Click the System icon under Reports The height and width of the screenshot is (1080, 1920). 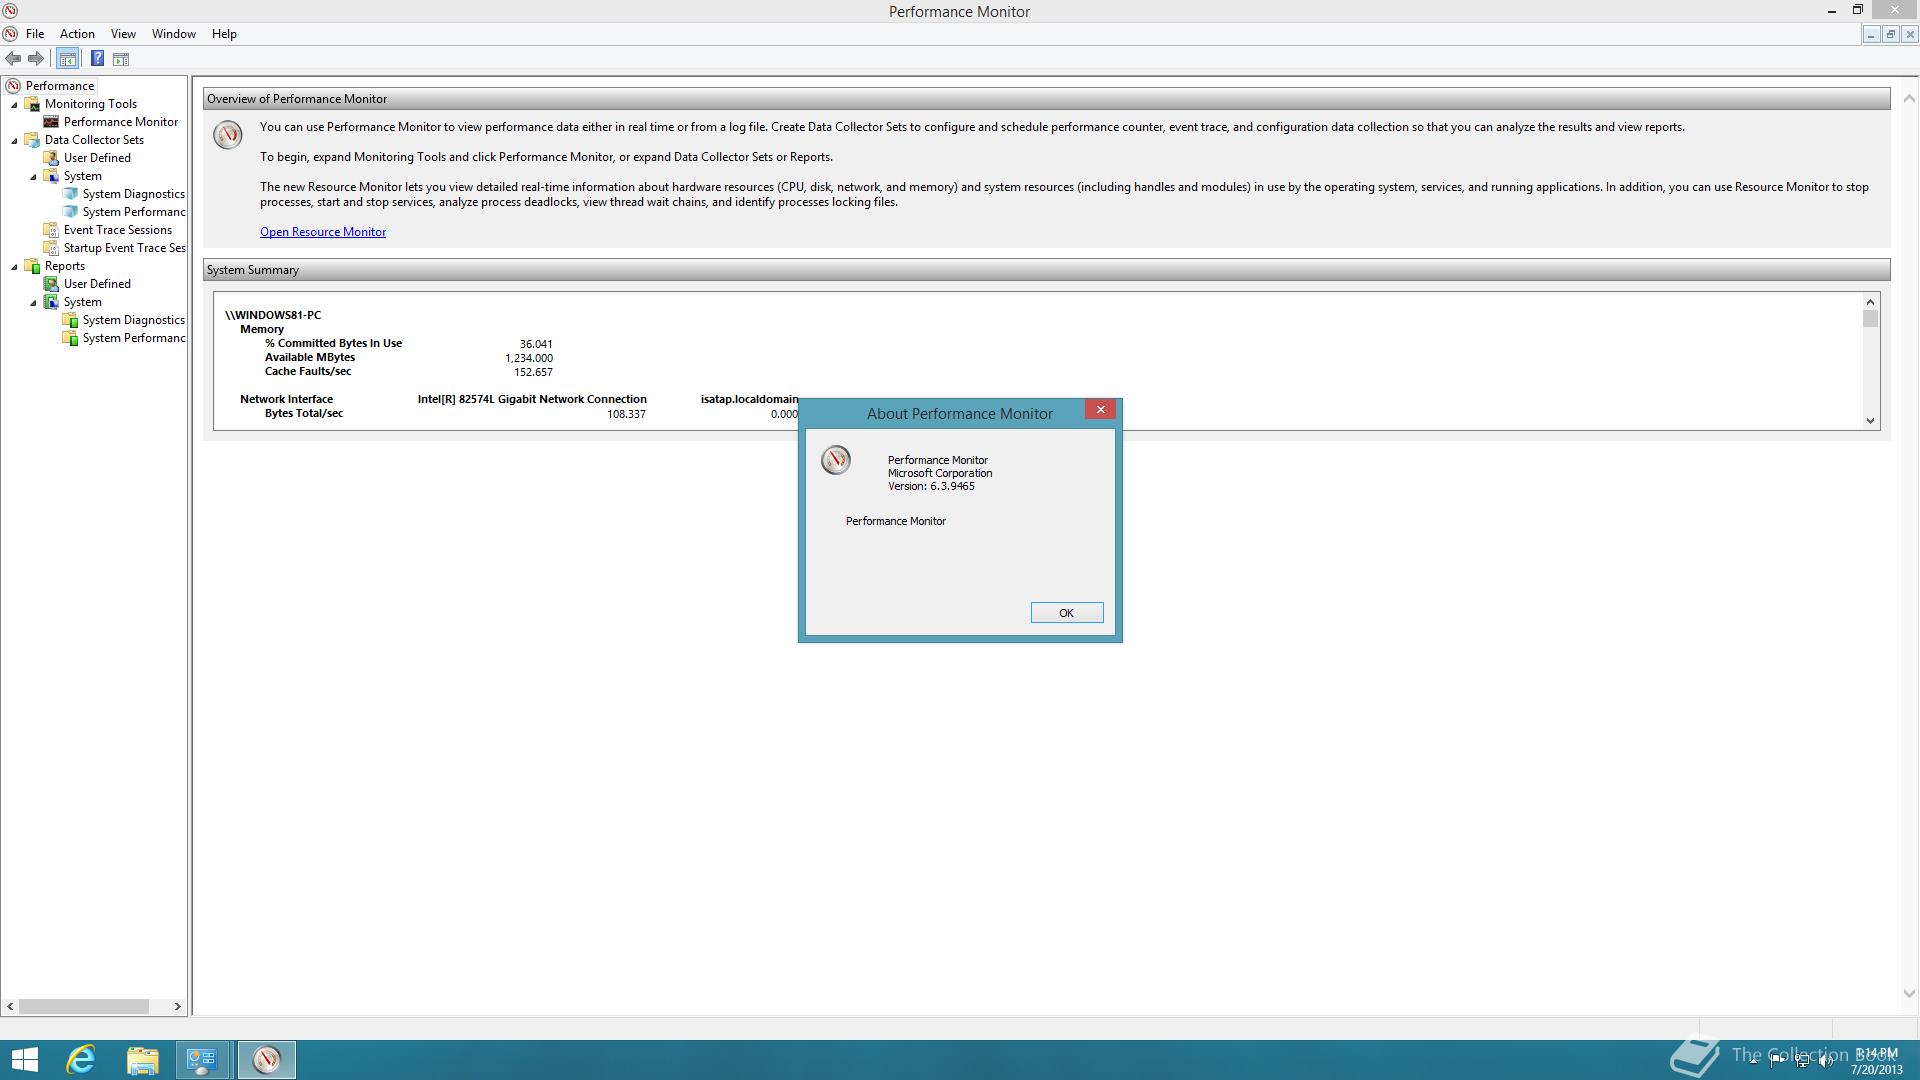coord(51,302)
